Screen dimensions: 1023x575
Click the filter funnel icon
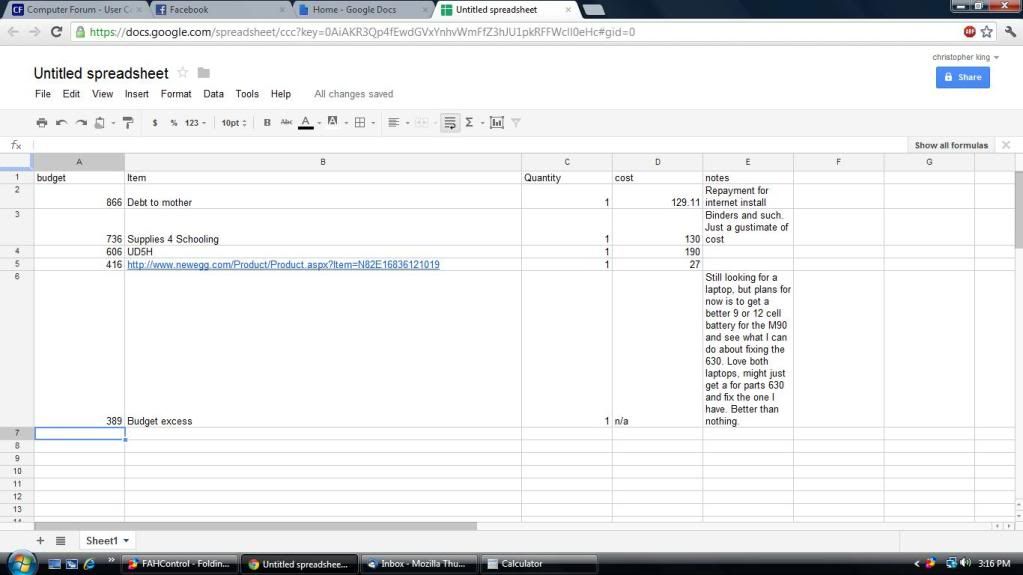pos(516,123)
